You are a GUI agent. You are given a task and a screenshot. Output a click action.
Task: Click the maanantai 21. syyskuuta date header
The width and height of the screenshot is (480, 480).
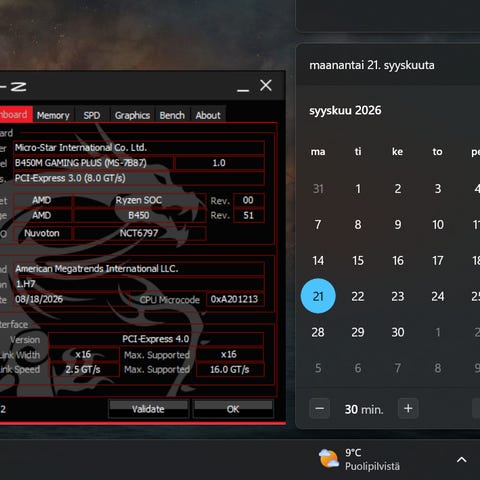[x=372, y=65]
